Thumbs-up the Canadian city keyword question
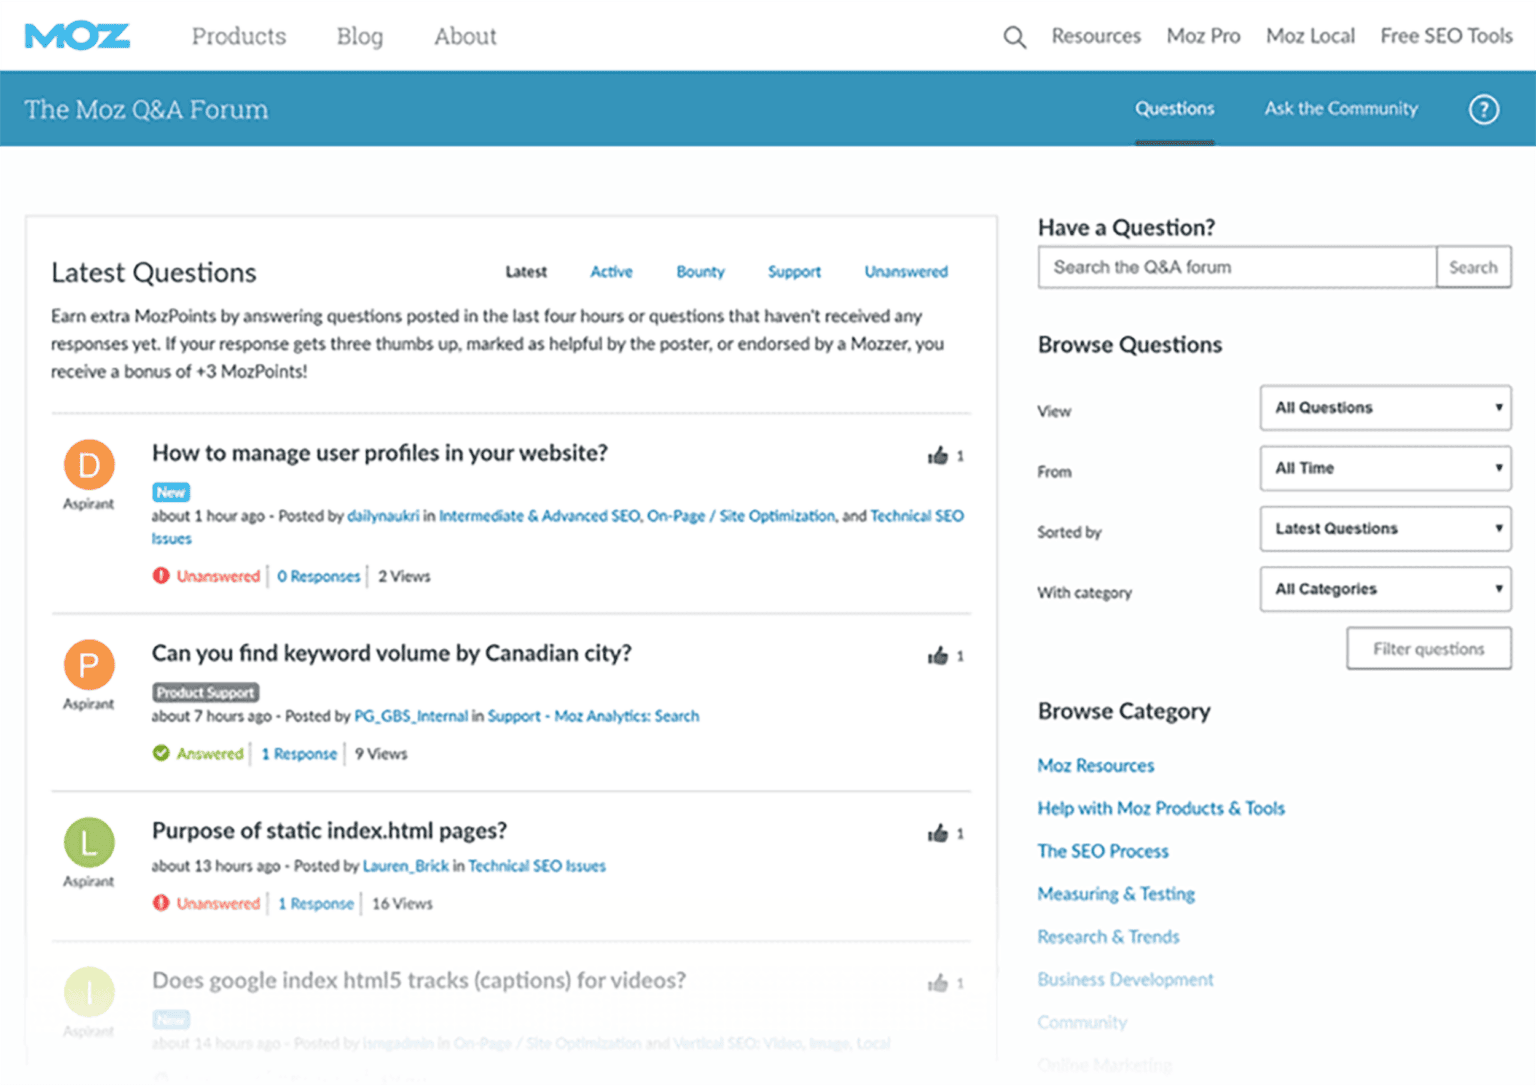This screenshot has width=1536, height=1086. (938, 656)
